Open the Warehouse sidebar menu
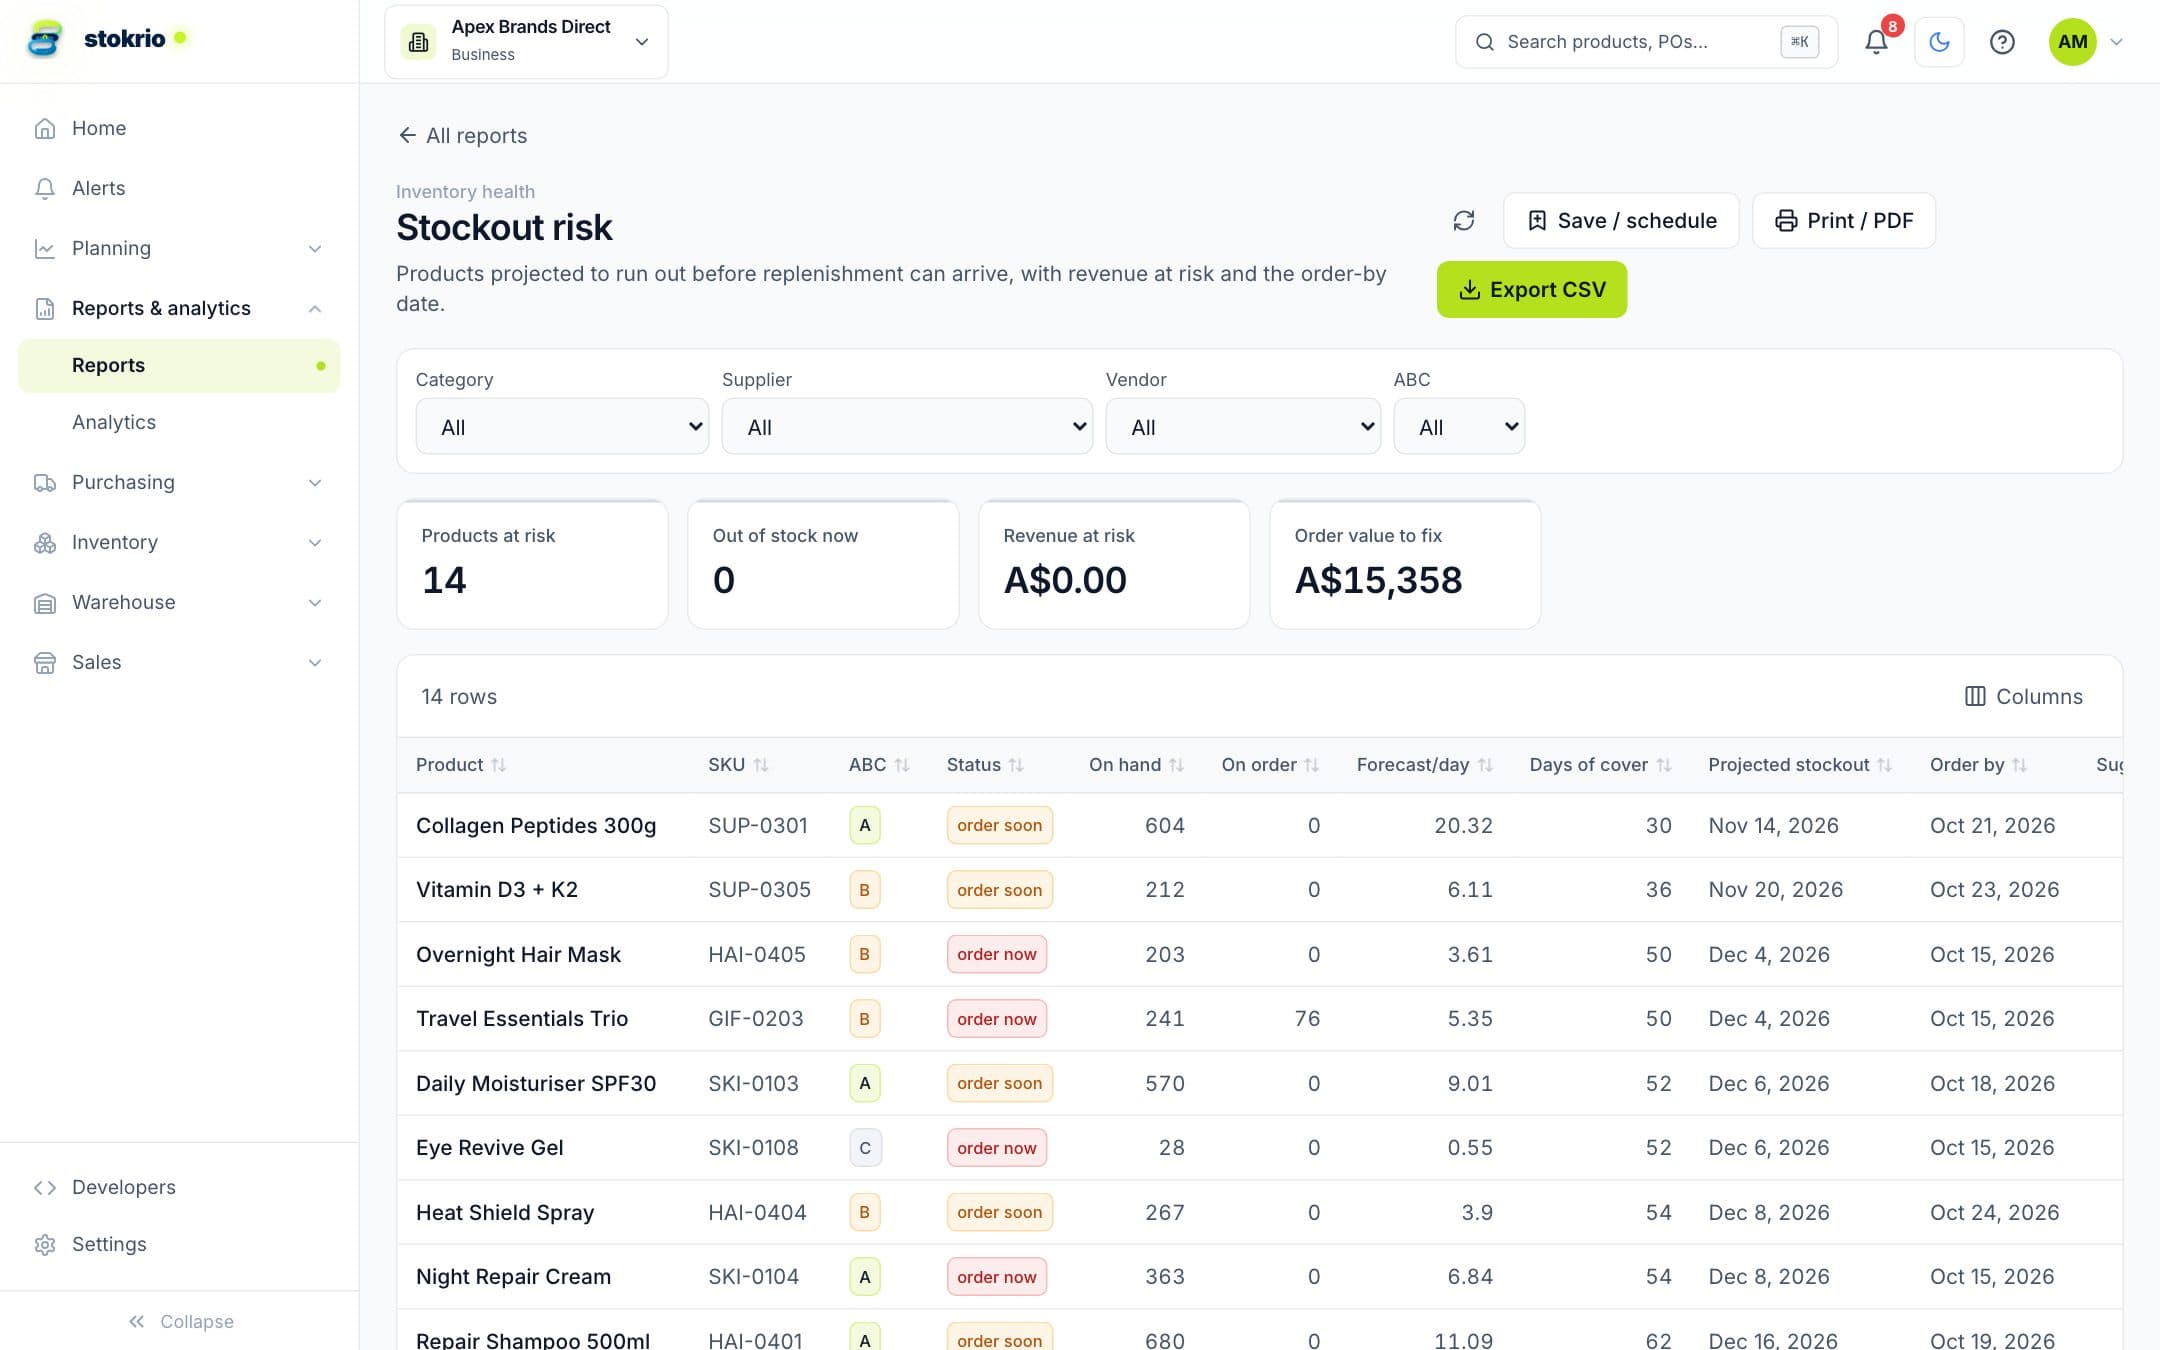Image resolution: width=2160 pixels, height=1350 pixels. [179, 602]
